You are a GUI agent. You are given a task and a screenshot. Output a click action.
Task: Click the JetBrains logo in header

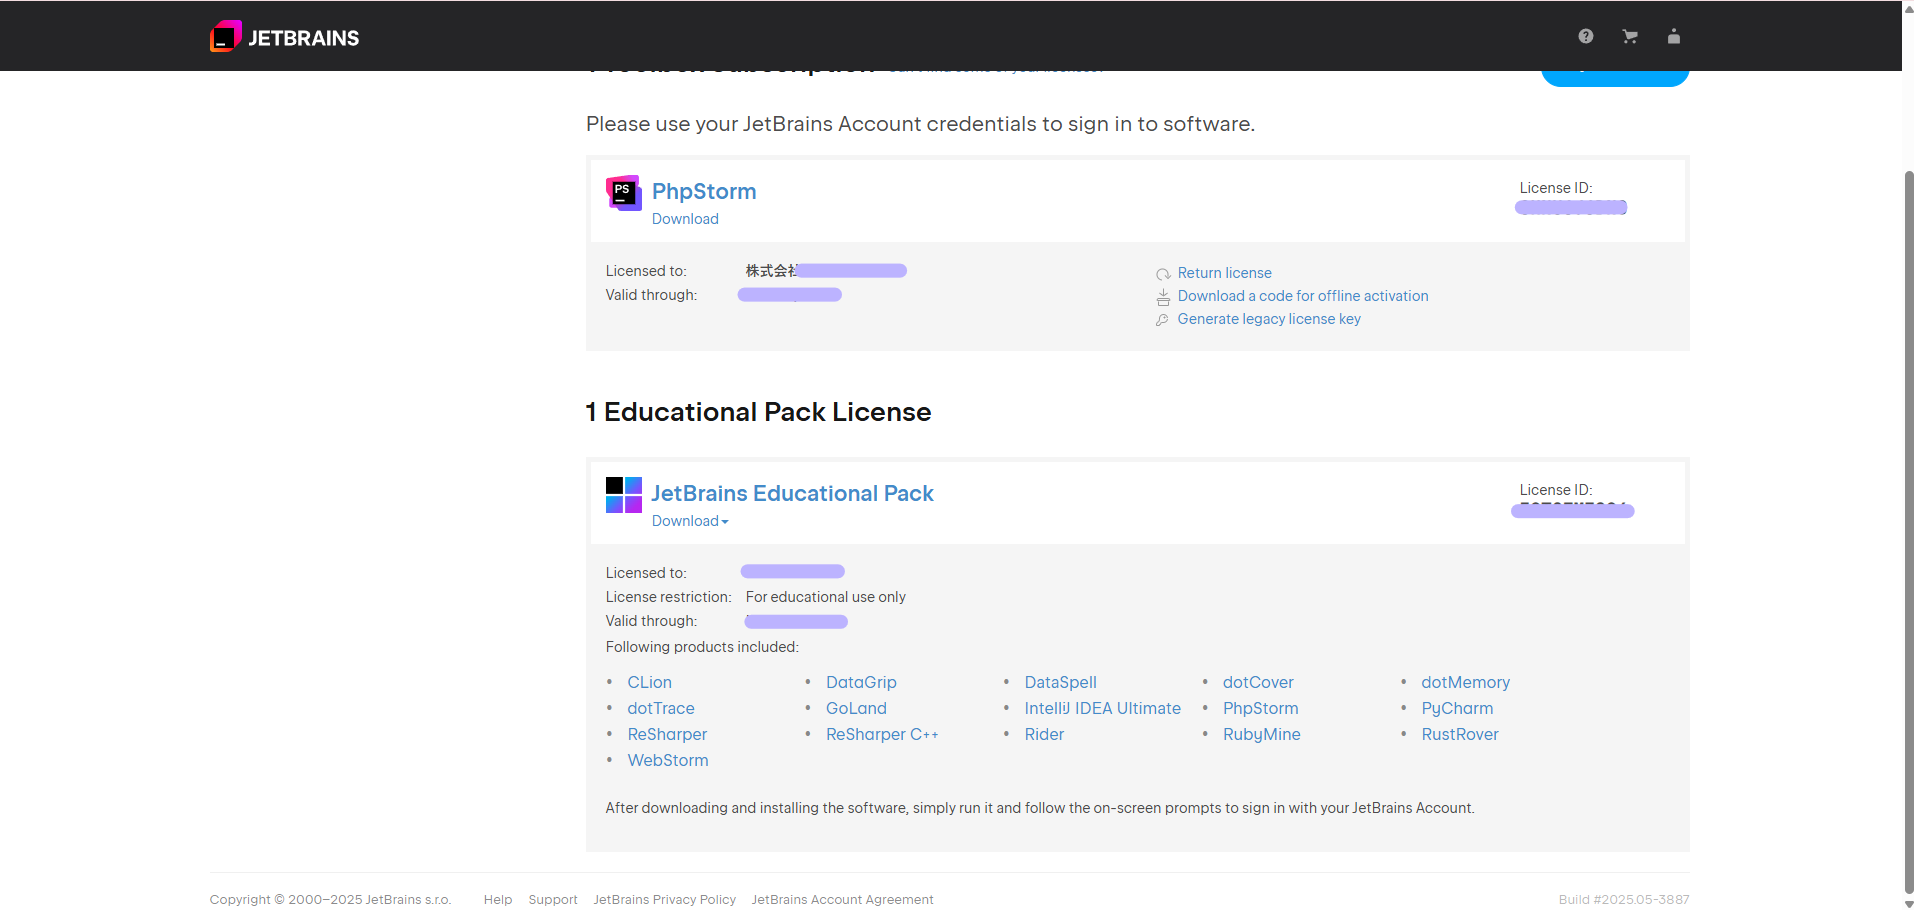click(x=284, y=37)
